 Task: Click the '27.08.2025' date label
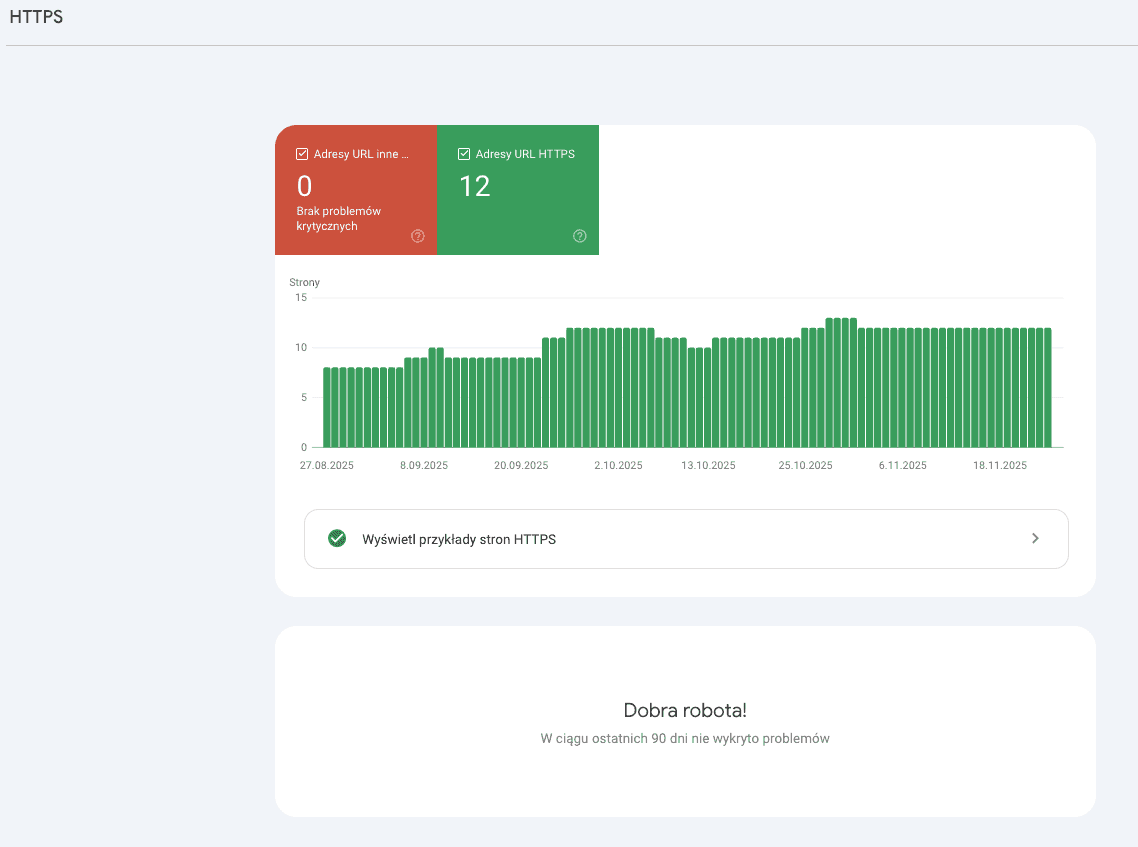327,465
